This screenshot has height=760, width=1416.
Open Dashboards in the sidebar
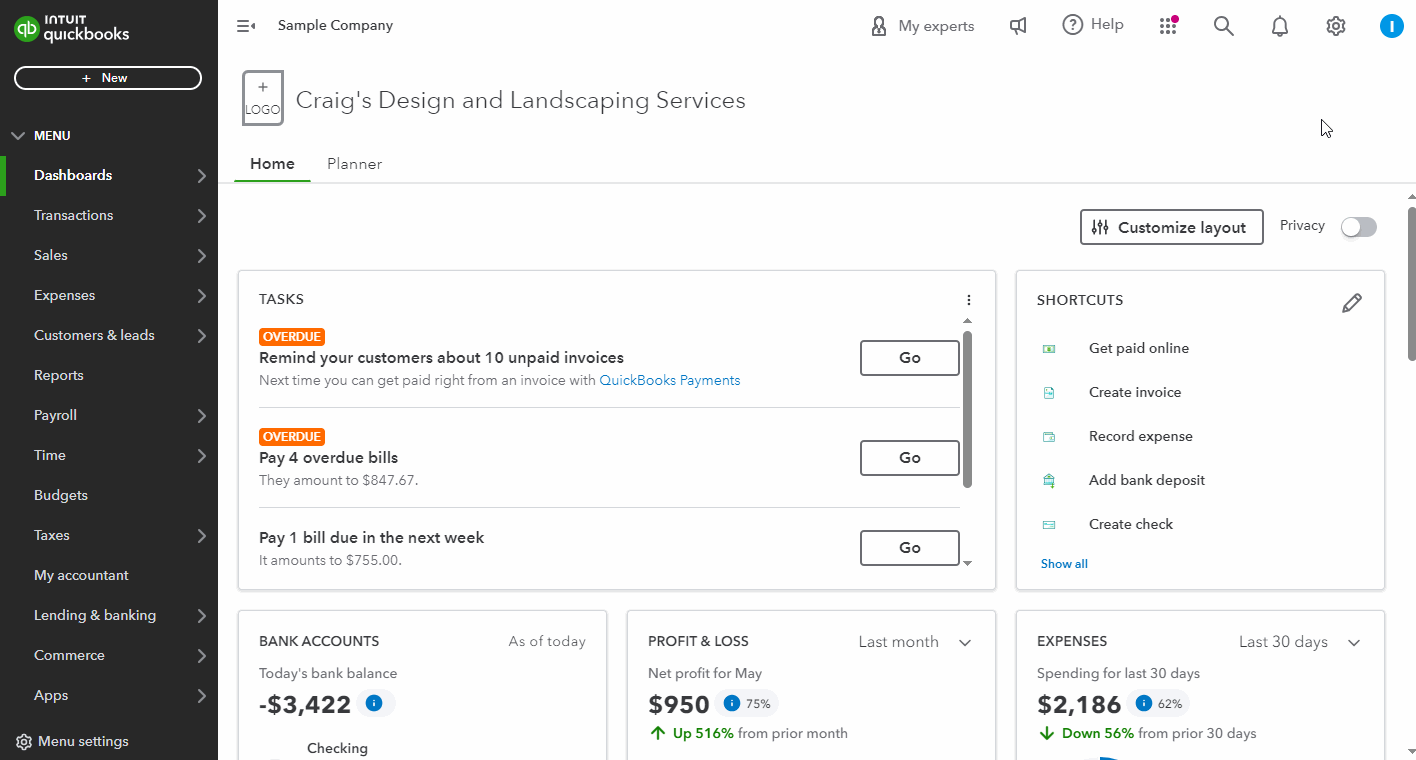click(109, 175)
